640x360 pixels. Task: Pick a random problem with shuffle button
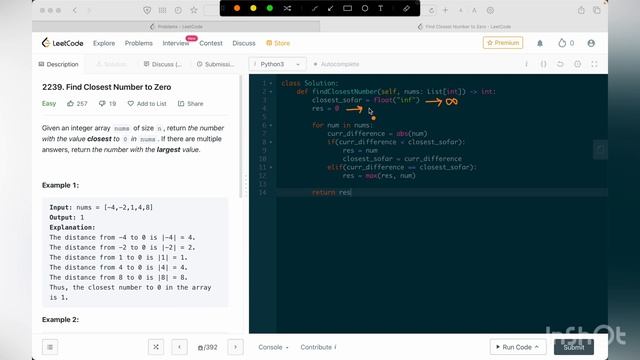tap(156, 347)
